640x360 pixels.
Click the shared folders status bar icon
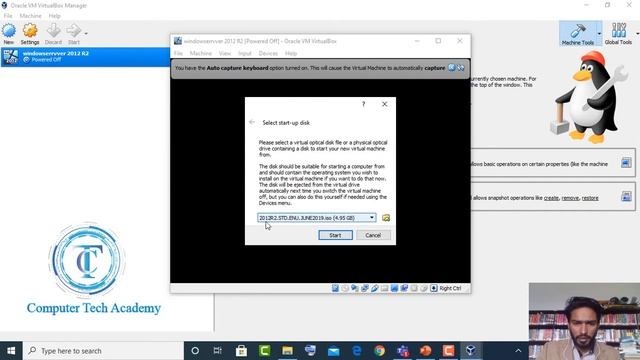tap(384, 288)
